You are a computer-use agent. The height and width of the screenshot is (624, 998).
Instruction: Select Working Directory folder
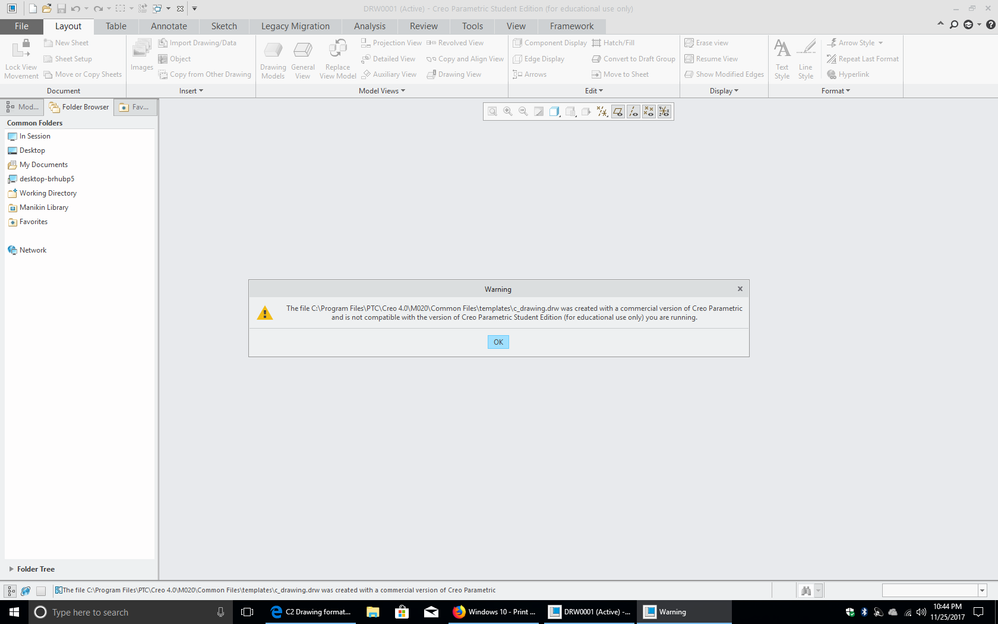pyautogui.click(x=42, y=193)
